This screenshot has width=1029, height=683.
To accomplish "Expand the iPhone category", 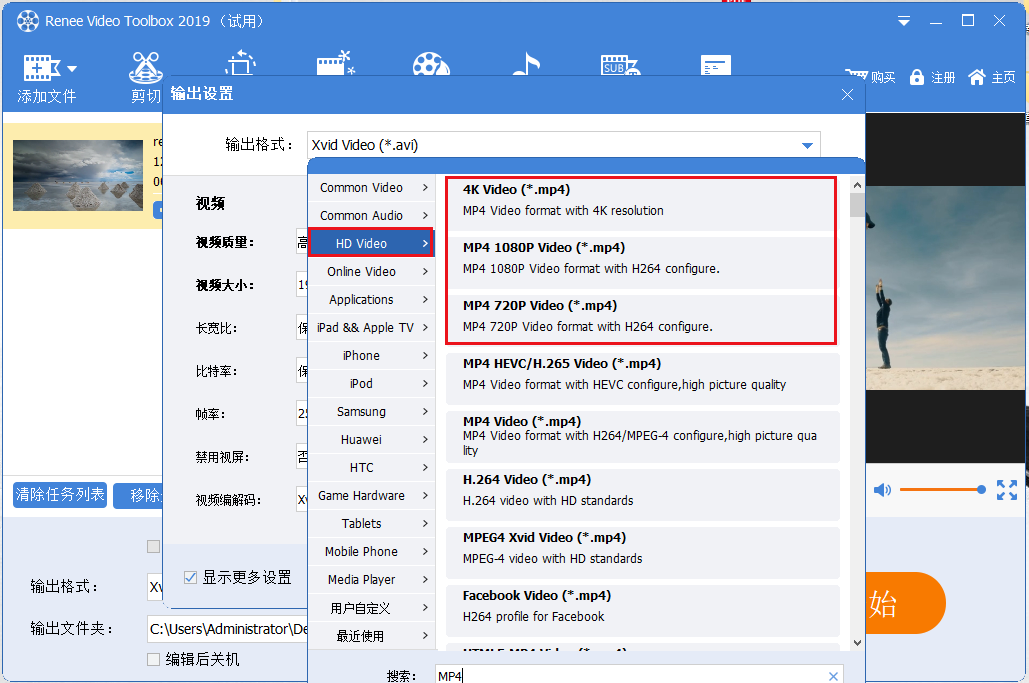I will (x=371, y=356).
